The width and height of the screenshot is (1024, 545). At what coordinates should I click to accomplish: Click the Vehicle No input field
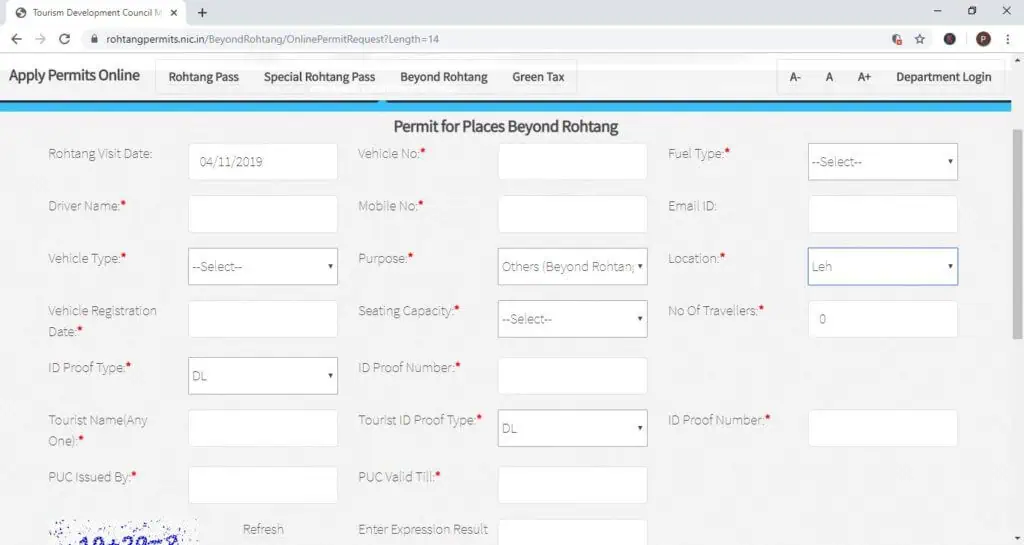click(x=572, y=161)
